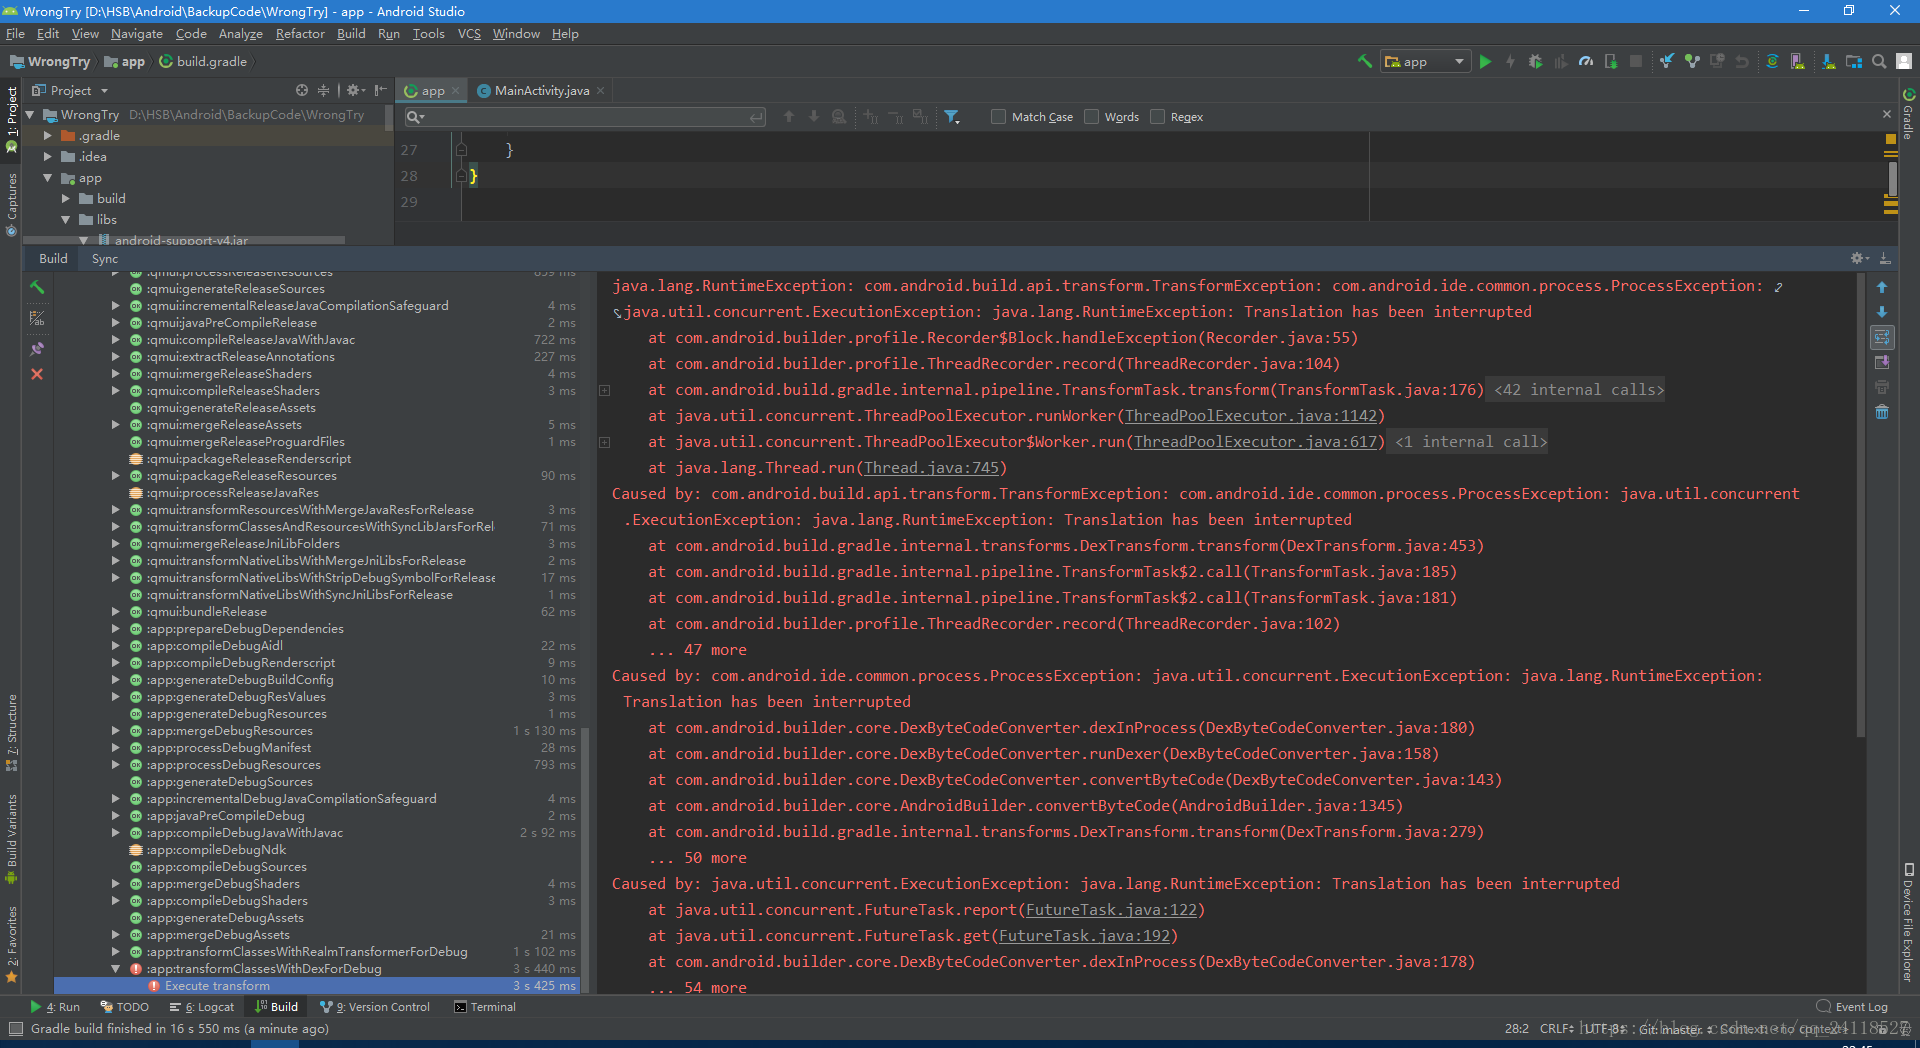Click editor vertical scrollbar thumb
The height and width of the screenshot is (1048, 1920).
(1892, 179)
